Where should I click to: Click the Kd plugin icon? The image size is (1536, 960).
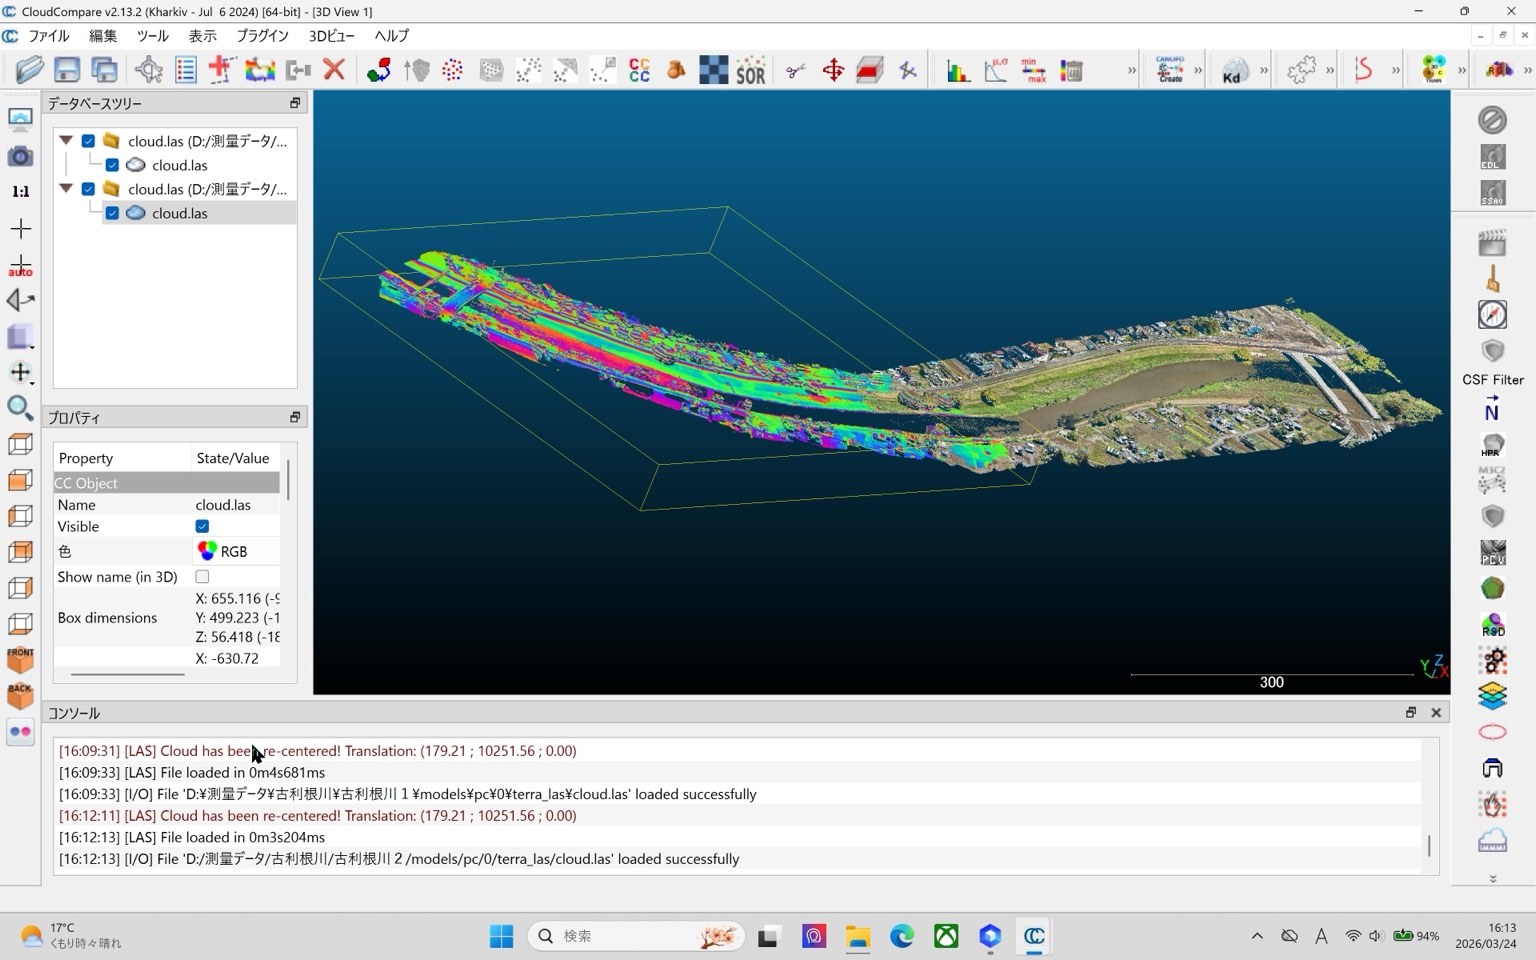pos(1234,70)
